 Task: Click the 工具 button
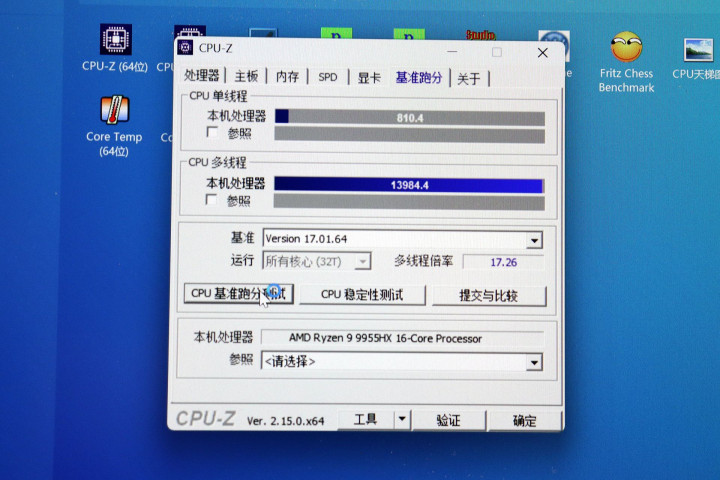pyautogui.click(x=366, y=419)
